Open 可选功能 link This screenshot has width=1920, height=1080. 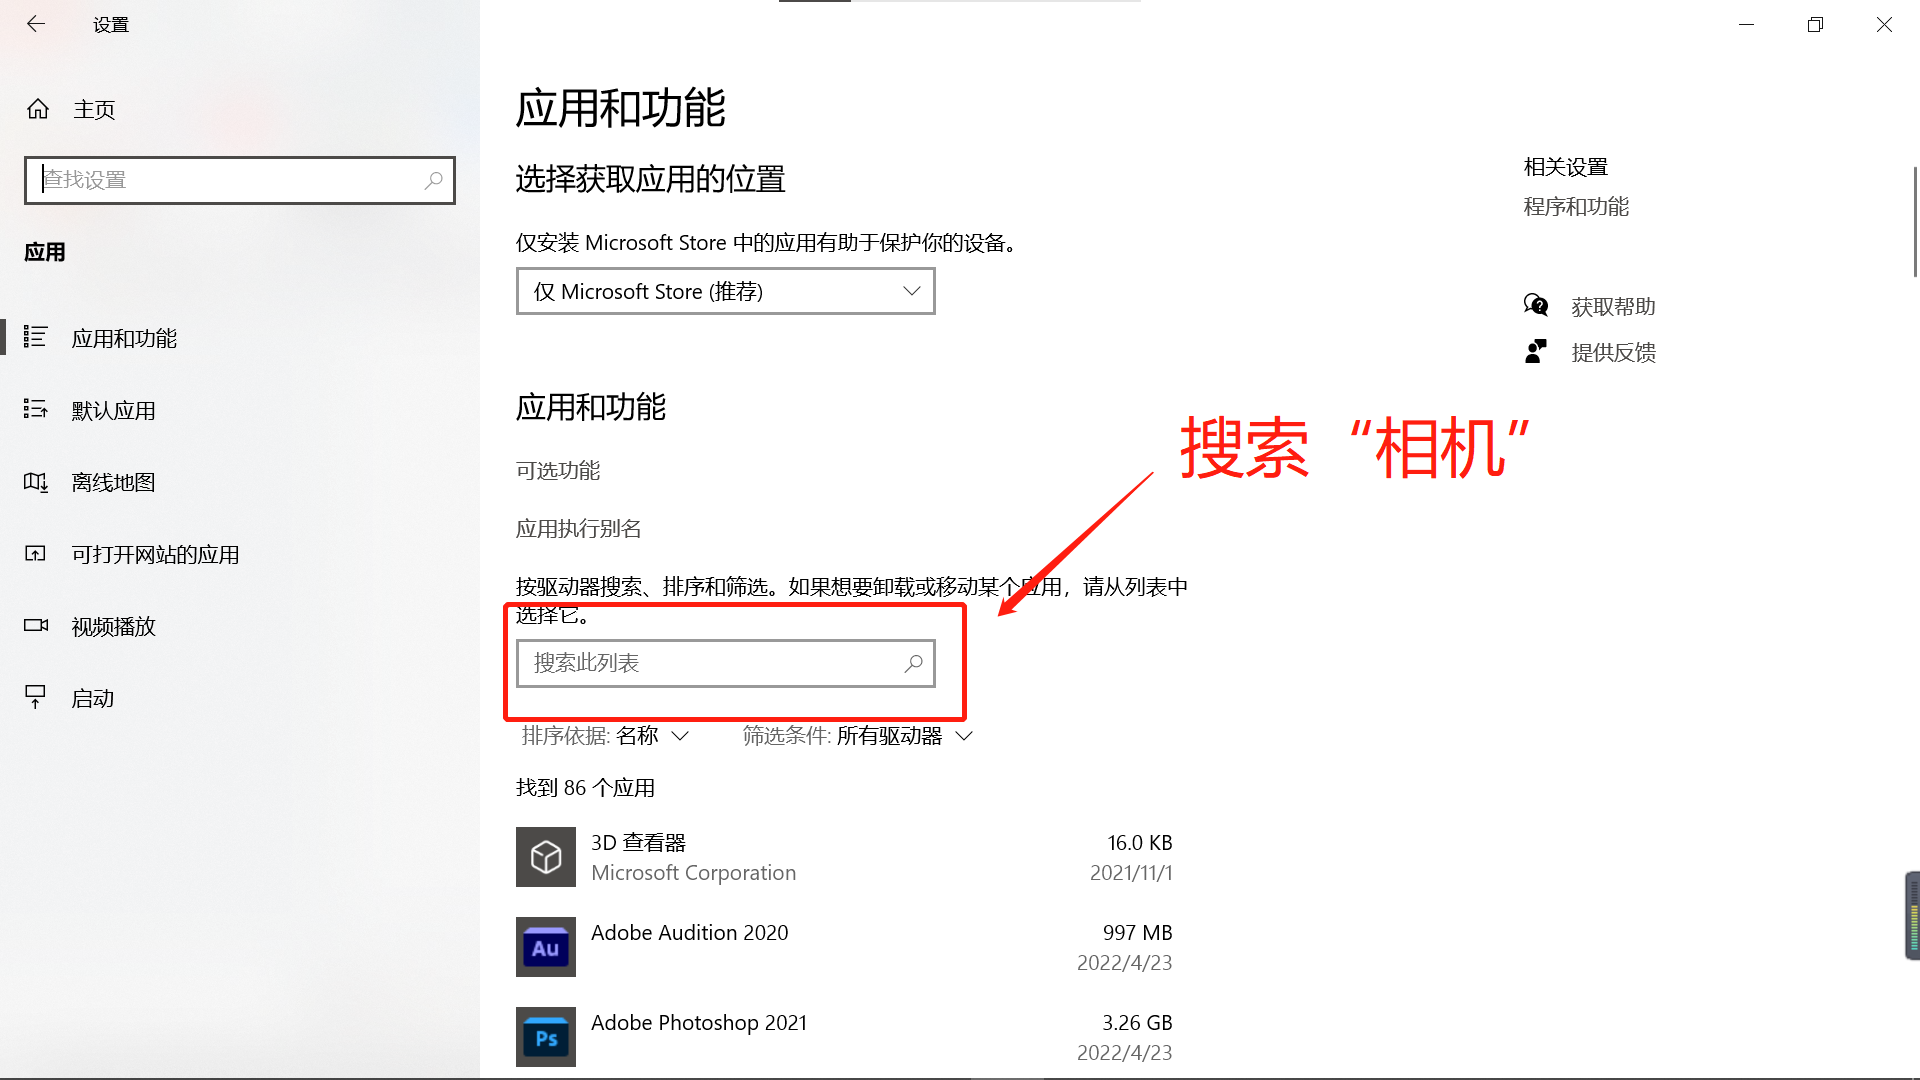tap(557, 471)
